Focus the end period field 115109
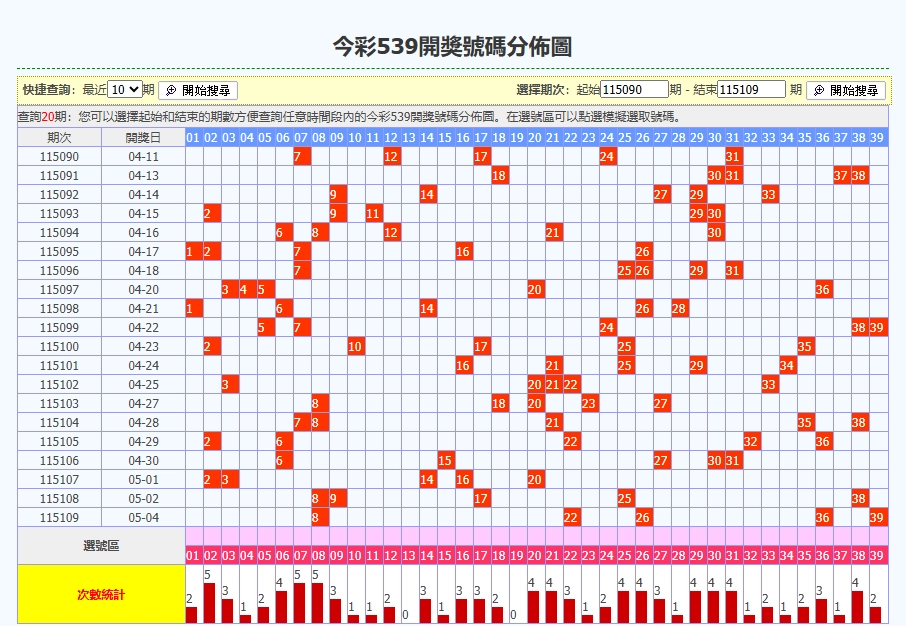This screenshot has width=906, height=626. [751, 90]
